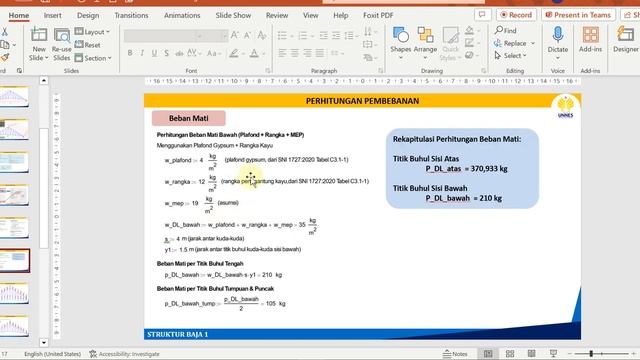The height and width of the screenshot is (360, 640).
Task: Open the Change Case dropdown
Action: point(213,53)
